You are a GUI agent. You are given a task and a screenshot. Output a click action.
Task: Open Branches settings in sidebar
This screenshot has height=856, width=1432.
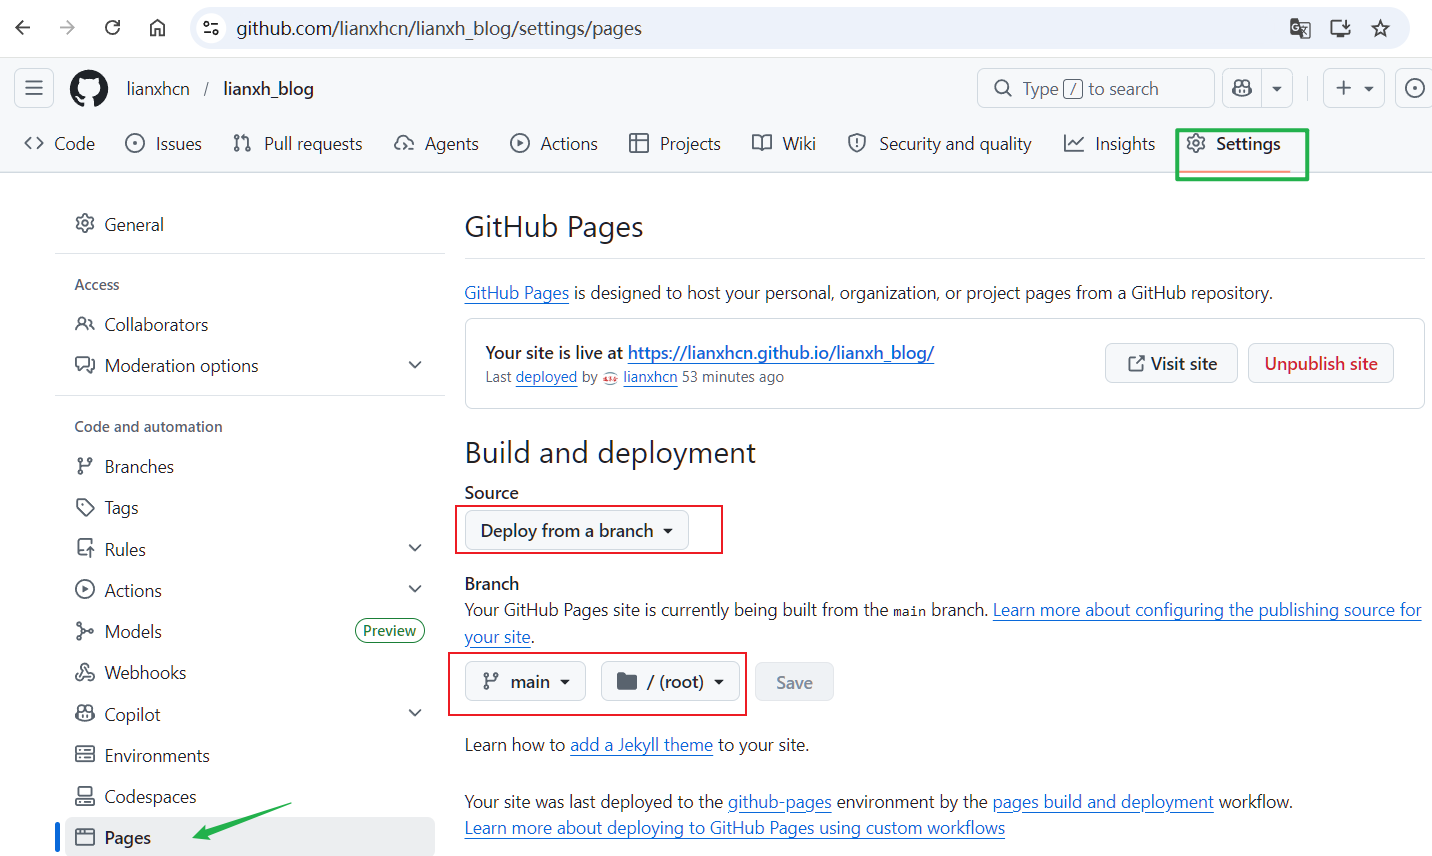click(250, 466)
